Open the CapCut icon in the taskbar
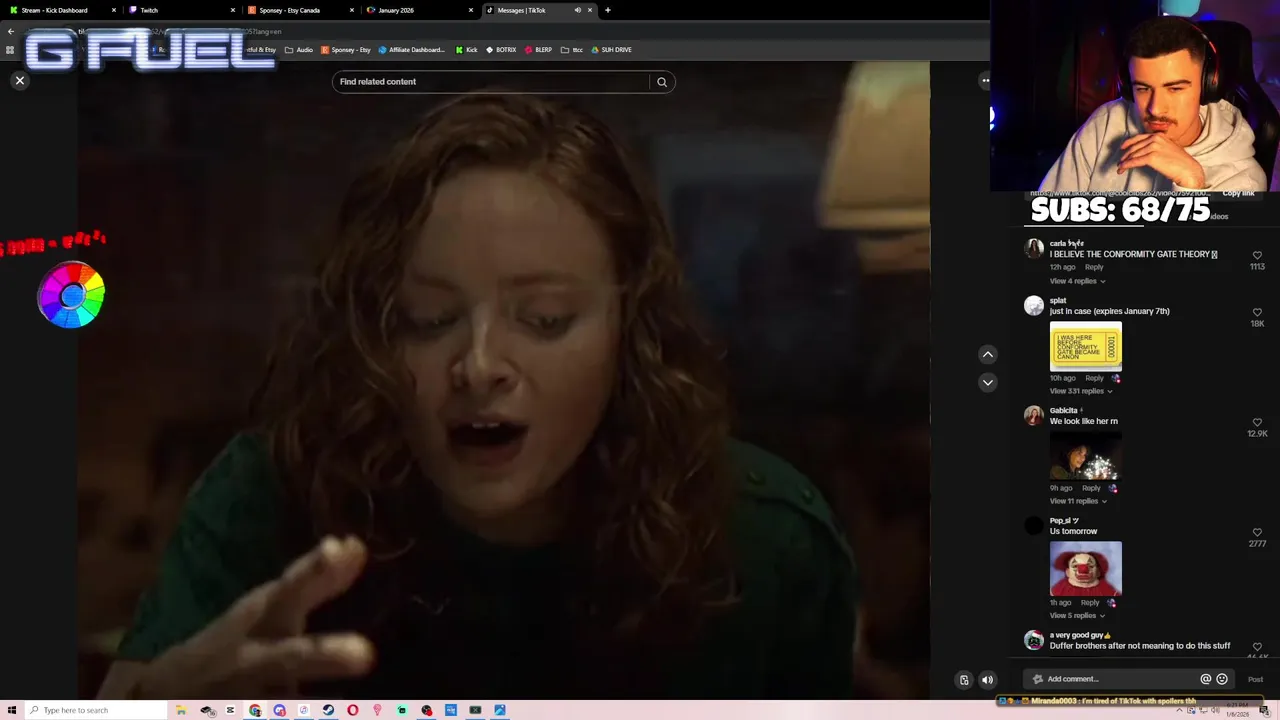Screen dimensions: 1280x720 tap(230, 710)
